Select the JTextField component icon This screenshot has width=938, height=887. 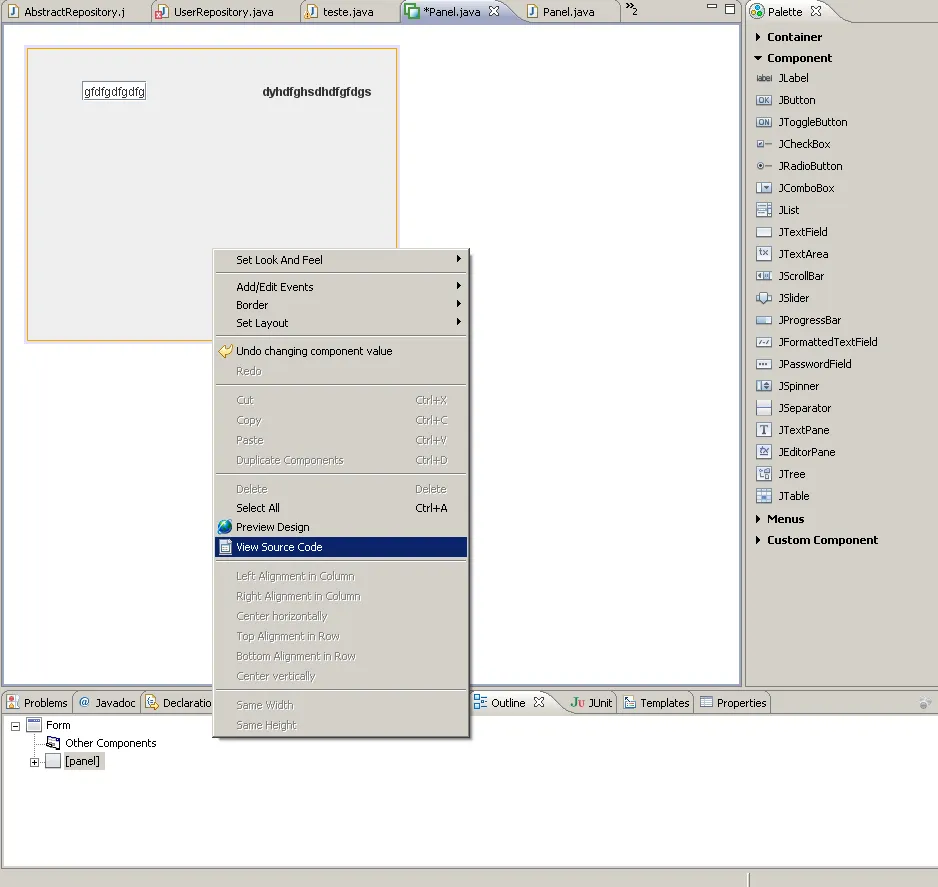click(x=764, y=232)
